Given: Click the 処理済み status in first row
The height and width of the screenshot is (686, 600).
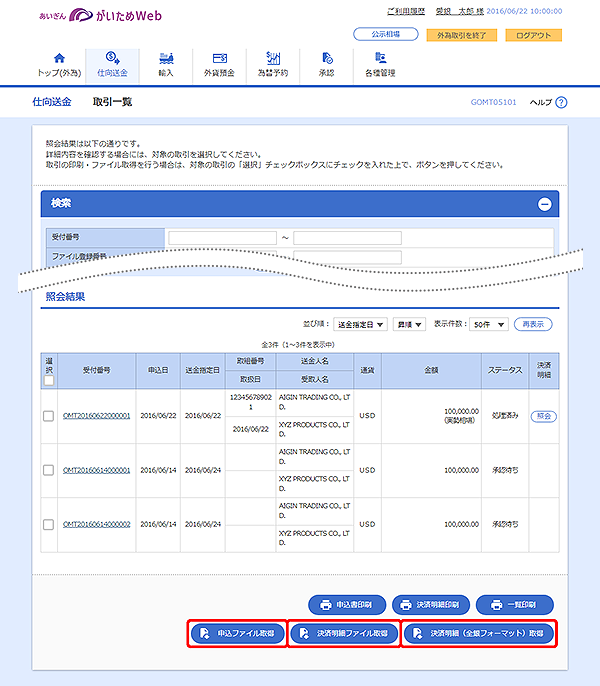Looking at the screenshot, I should tap(505, 416).
